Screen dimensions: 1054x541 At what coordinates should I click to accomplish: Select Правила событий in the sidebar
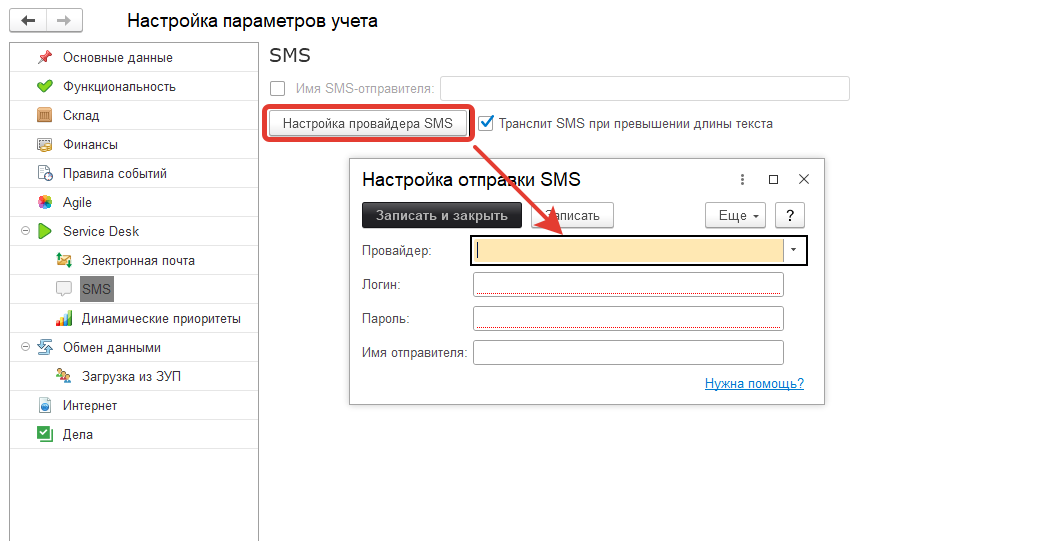tap(114, 173)
